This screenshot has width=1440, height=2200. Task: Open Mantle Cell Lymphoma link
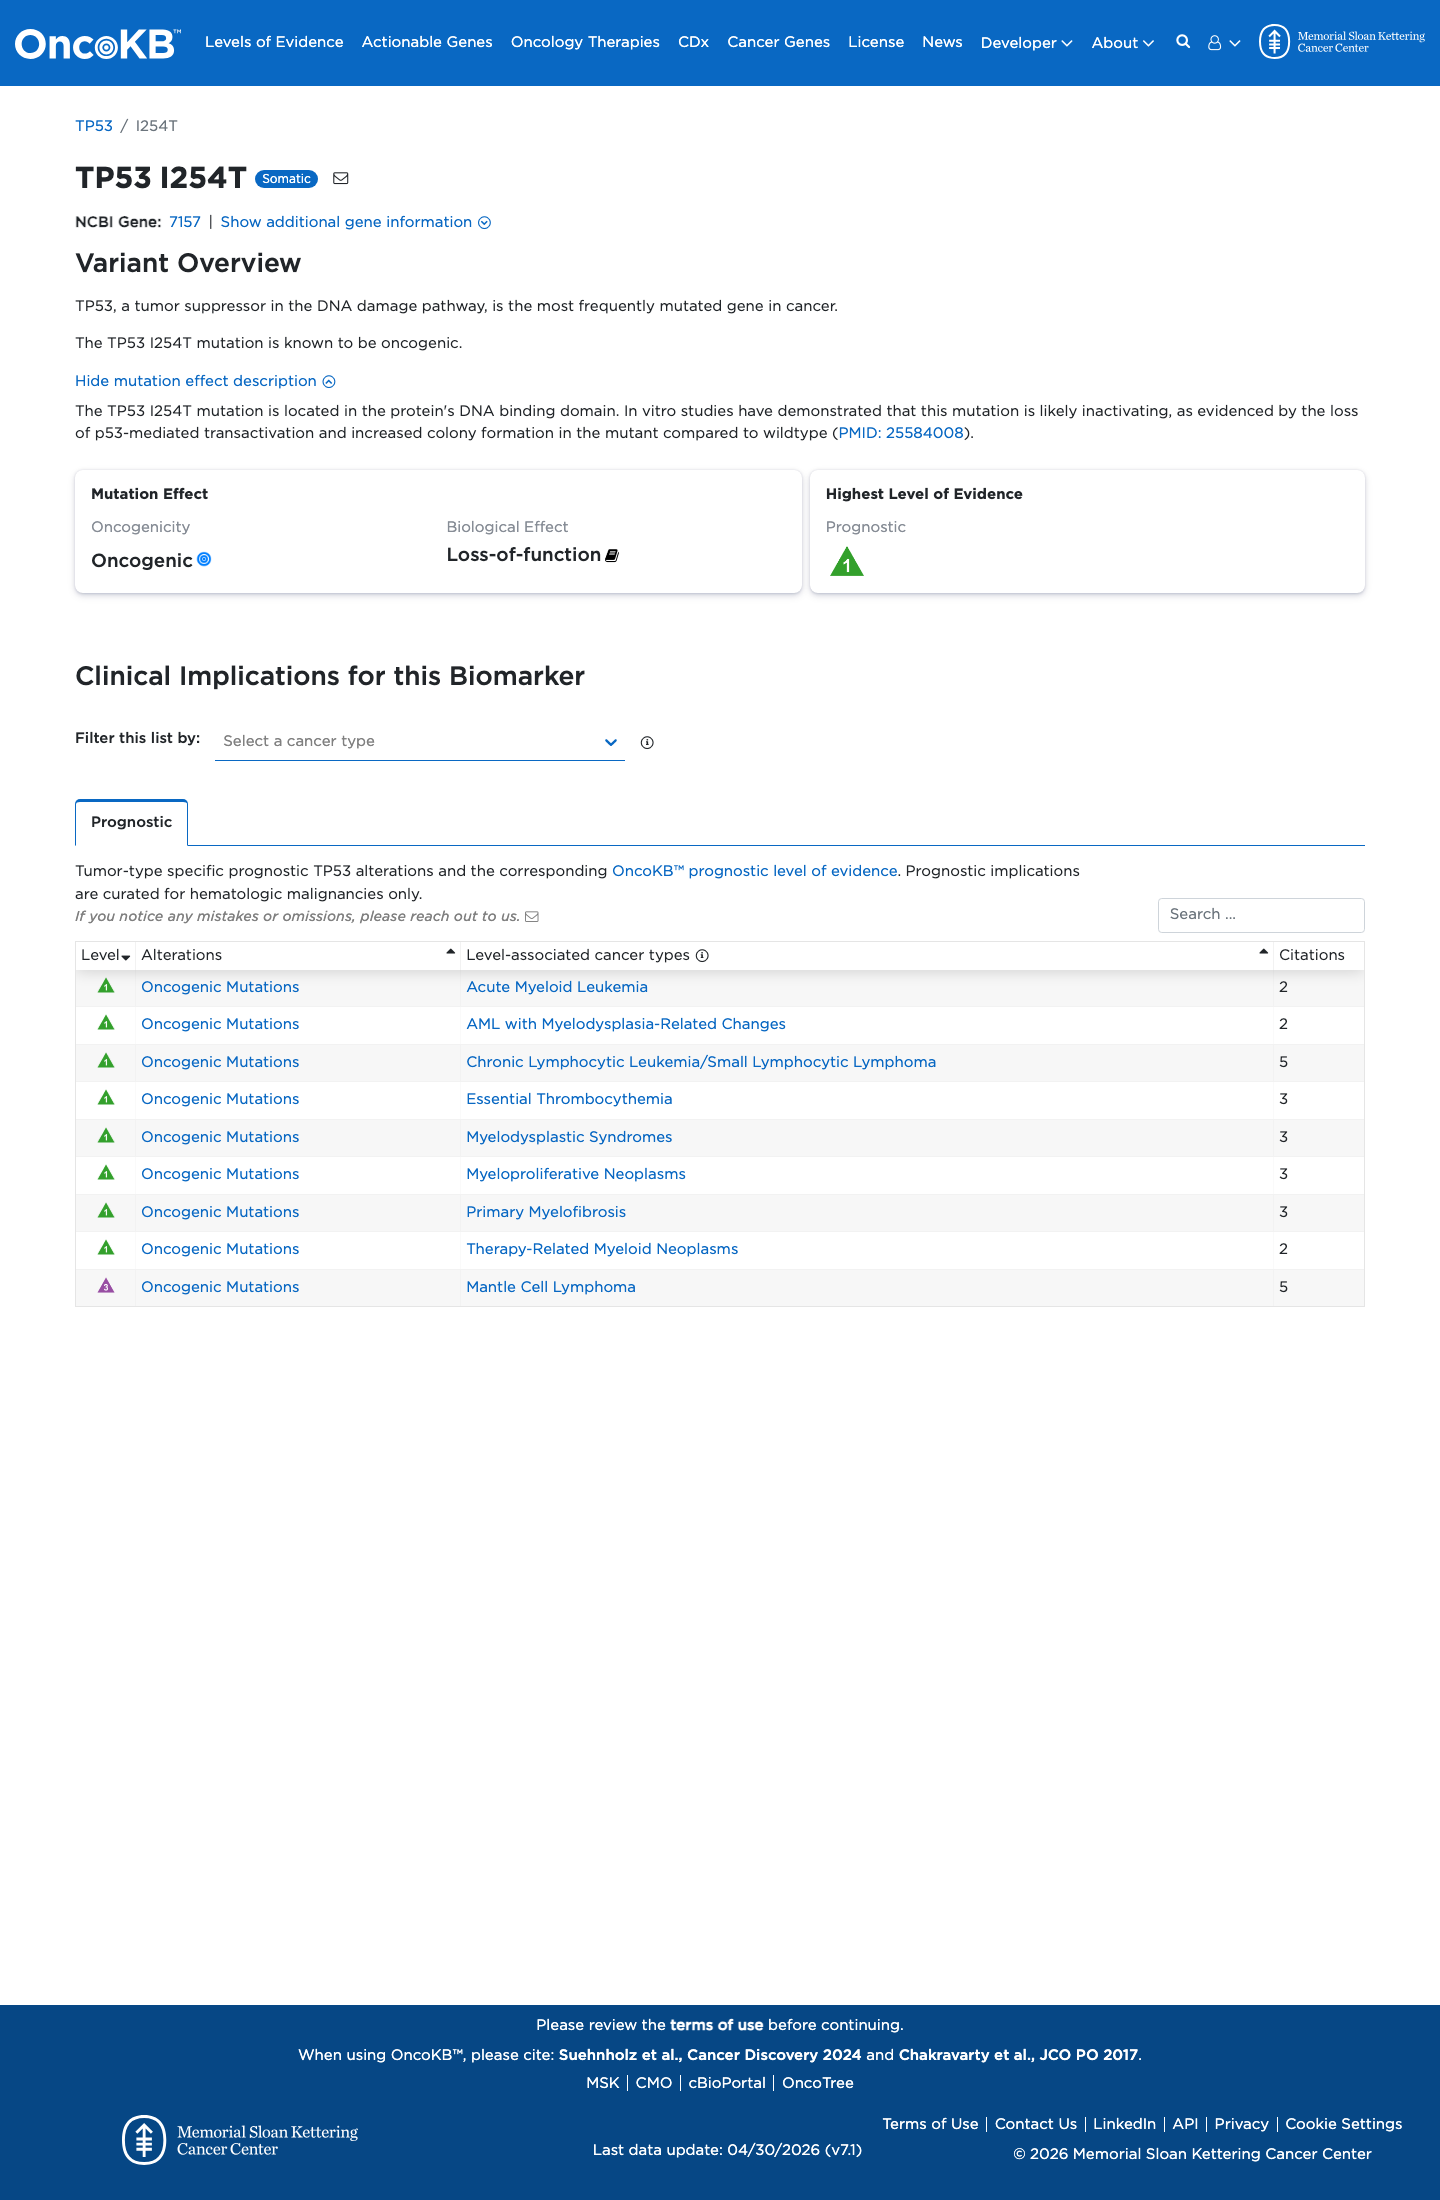tap(551, 1287)
